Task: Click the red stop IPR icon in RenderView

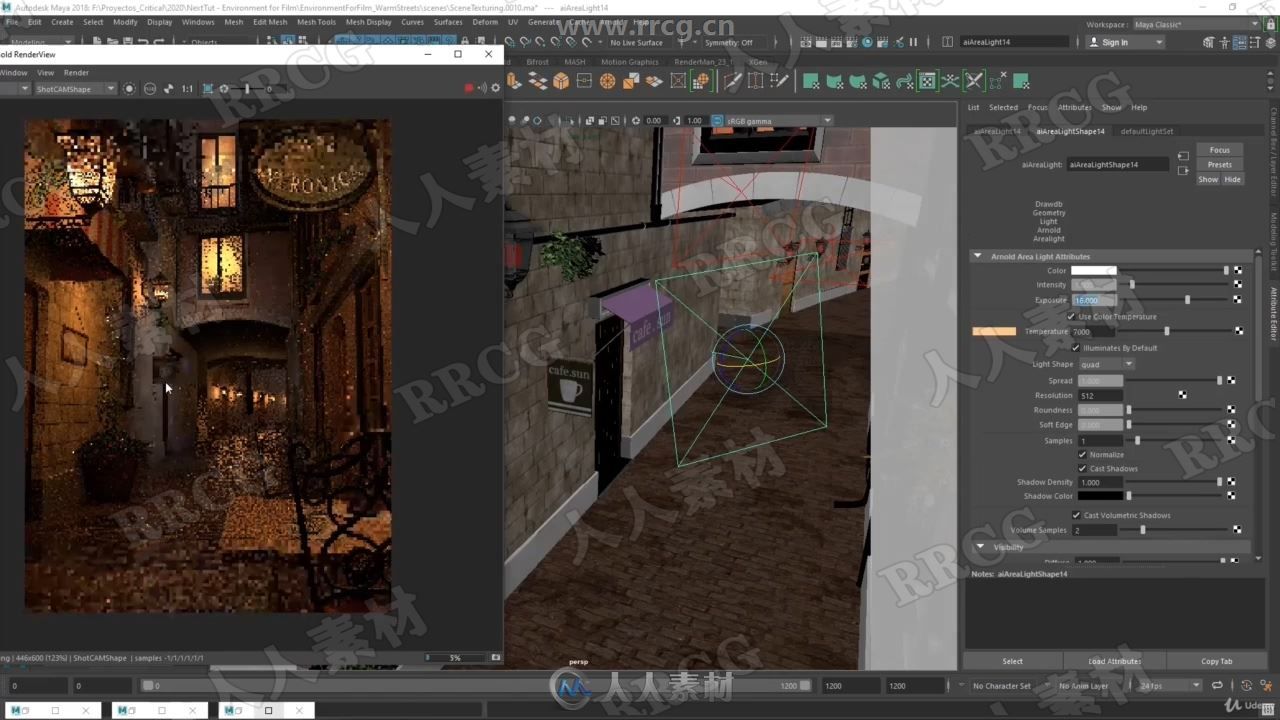Action: coord(468,88)
